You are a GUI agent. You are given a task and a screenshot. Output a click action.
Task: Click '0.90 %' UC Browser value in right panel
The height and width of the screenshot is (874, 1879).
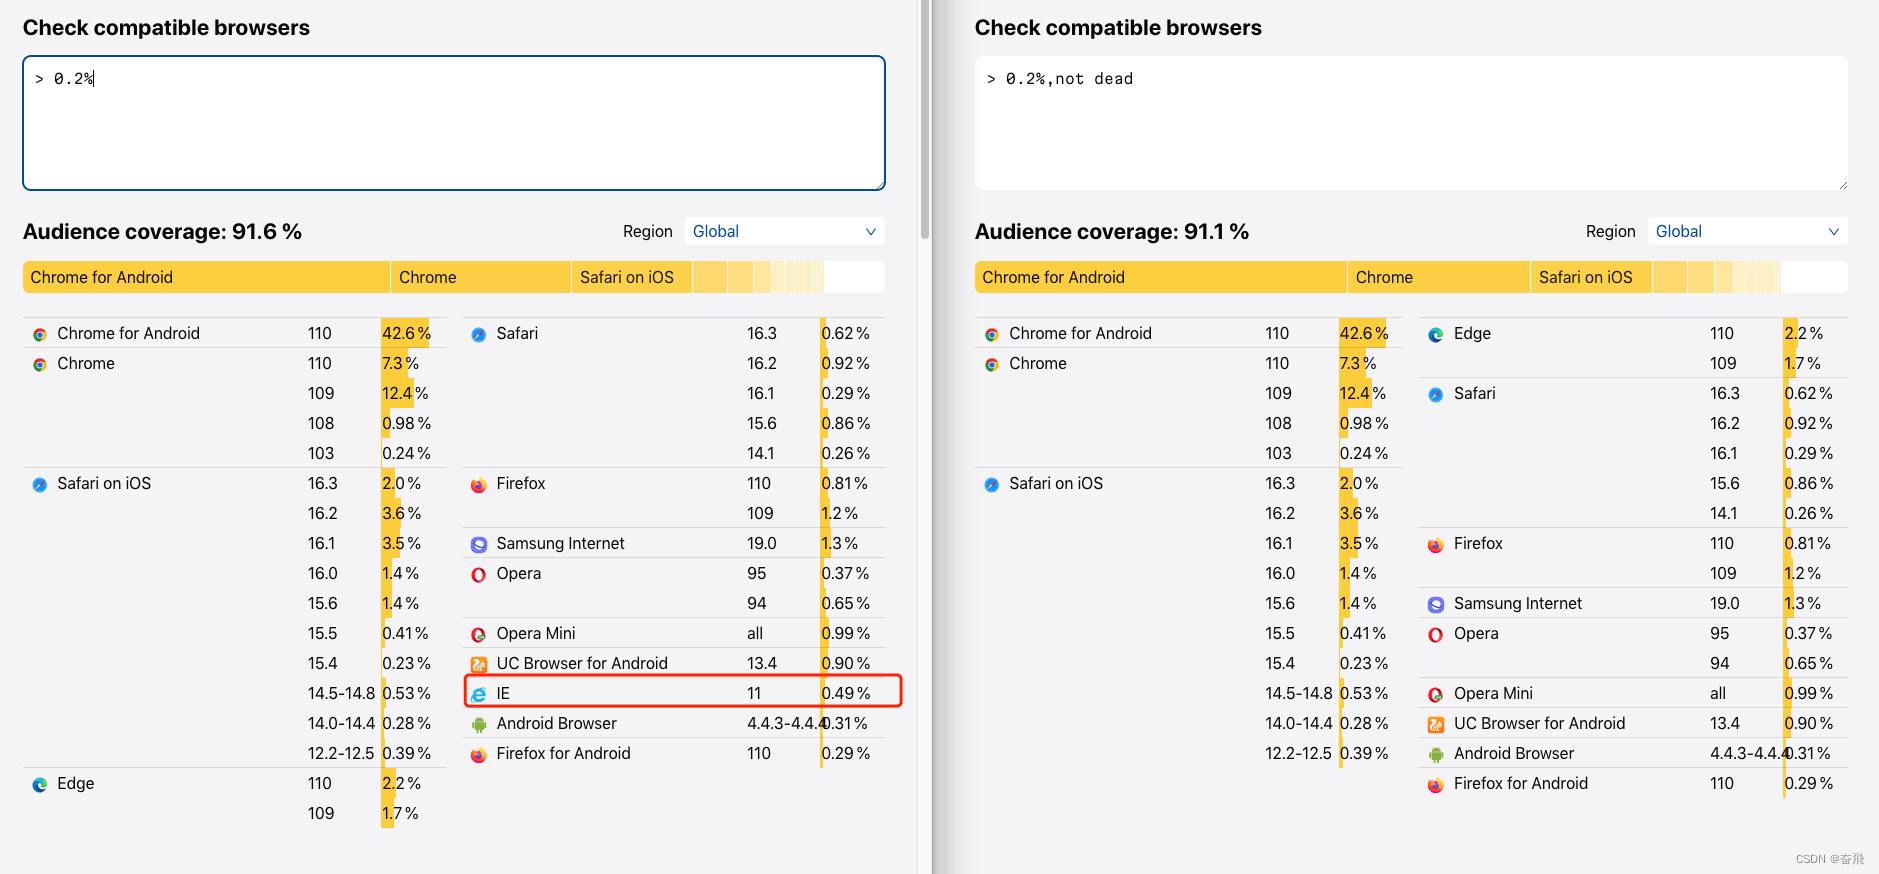click(x=1809, y=723)
